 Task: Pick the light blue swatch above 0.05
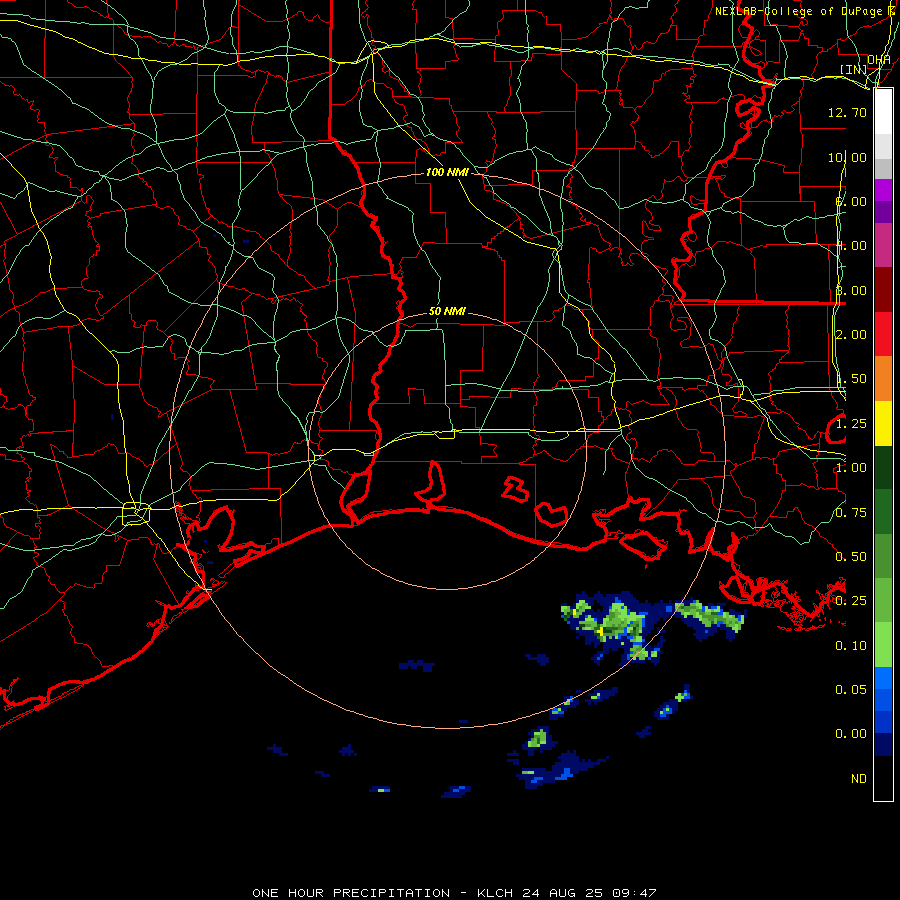click(x=883, y=678)
